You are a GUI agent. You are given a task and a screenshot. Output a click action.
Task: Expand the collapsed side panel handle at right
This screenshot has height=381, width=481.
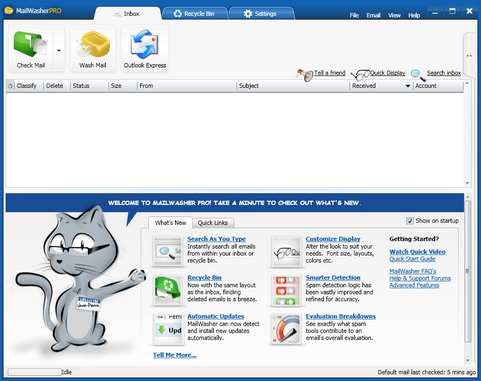(469, 55)
